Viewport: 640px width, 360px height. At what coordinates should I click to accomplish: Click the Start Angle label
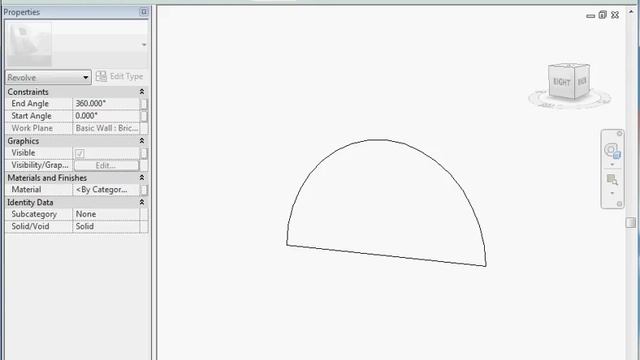click(x=31, y=116)
